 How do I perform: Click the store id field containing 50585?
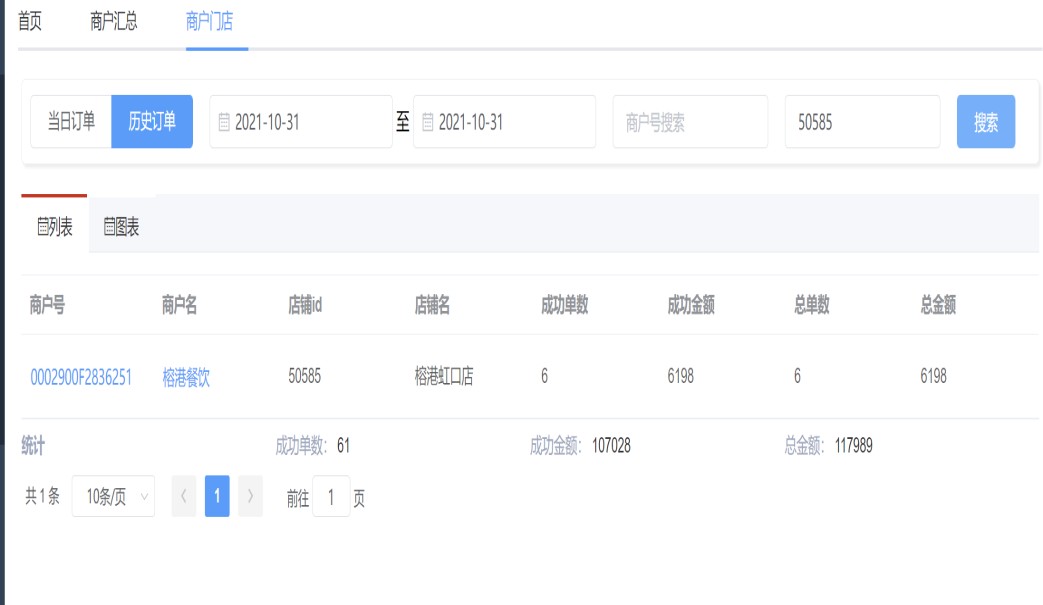862,122
